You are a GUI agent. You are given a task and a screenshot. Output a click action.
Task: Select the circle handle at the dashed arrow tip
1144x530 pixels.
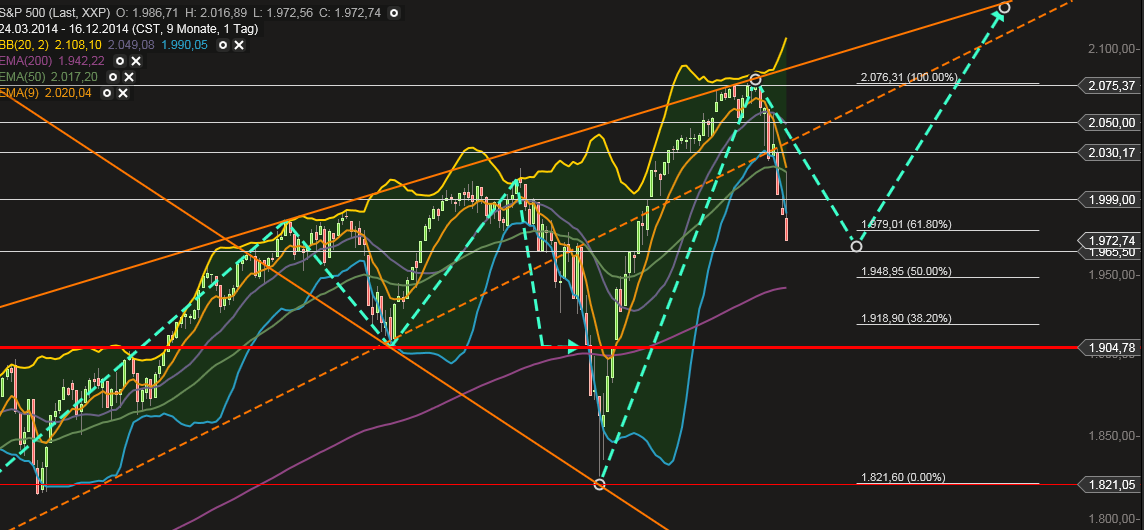(x=1005, y=7)
